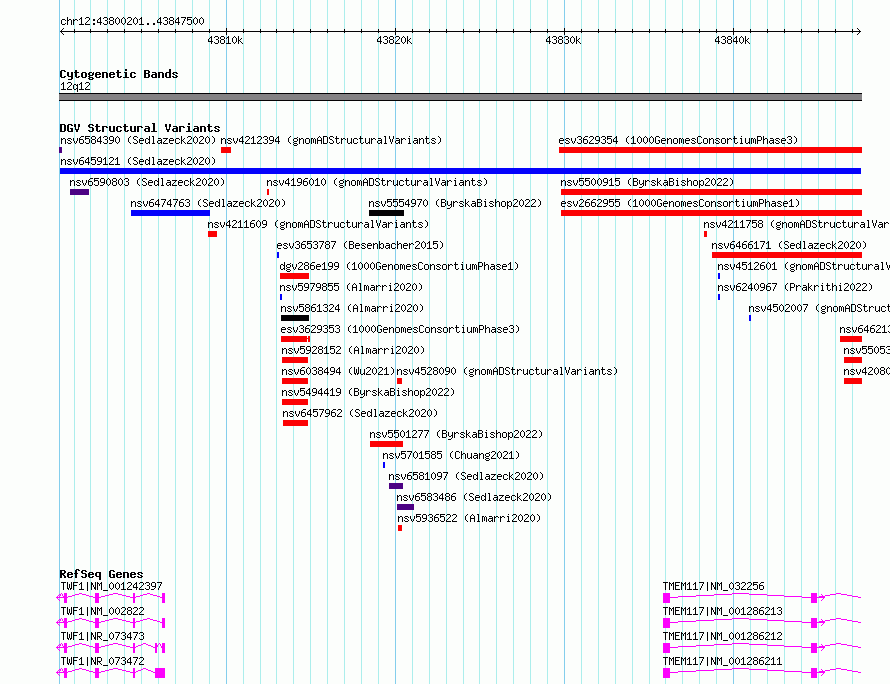
Task: Open gene transcript TWF1|NR_073473
Action: click(x=102, y=636)
